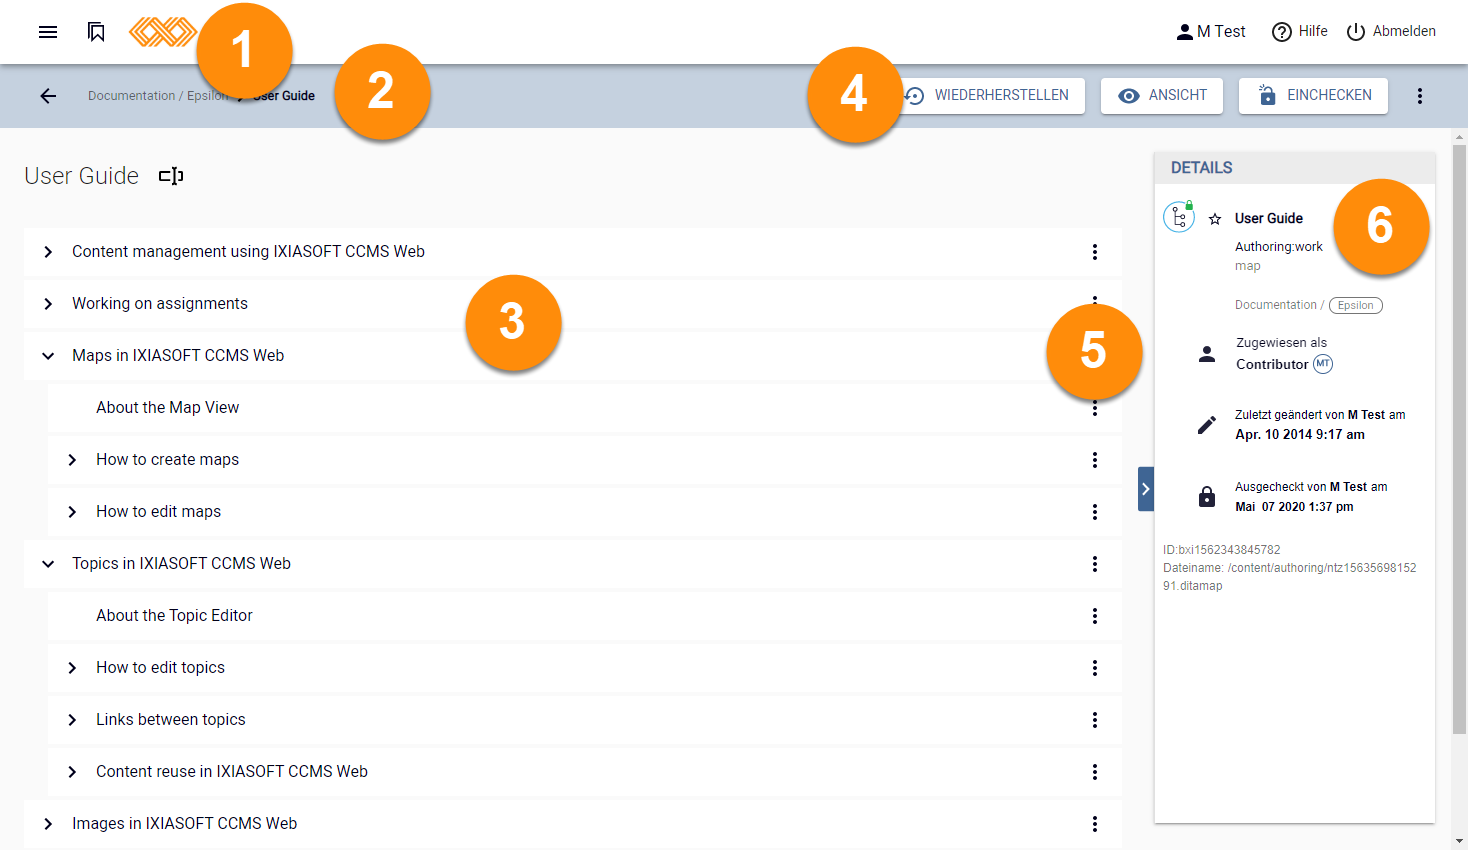The height and width of the screenshot is (850, 1468).
Task: Select About the Topic Editor topic
Action: point(174,616)
